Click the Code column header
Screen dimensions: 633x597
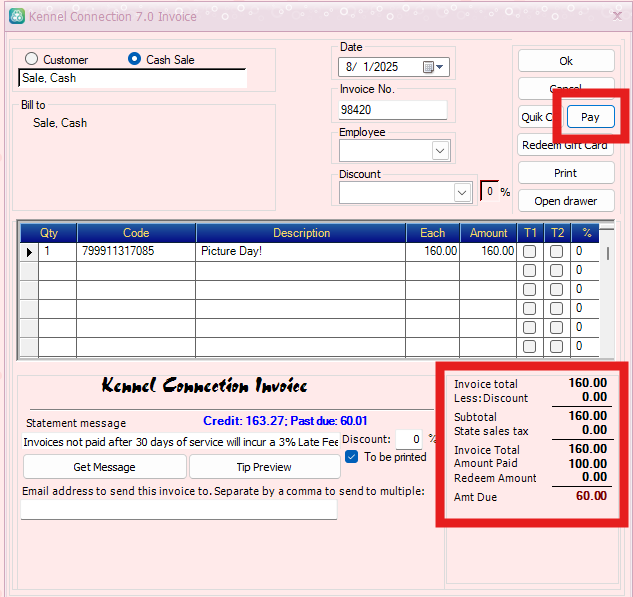pyautogui.click(x=136, y=233)
